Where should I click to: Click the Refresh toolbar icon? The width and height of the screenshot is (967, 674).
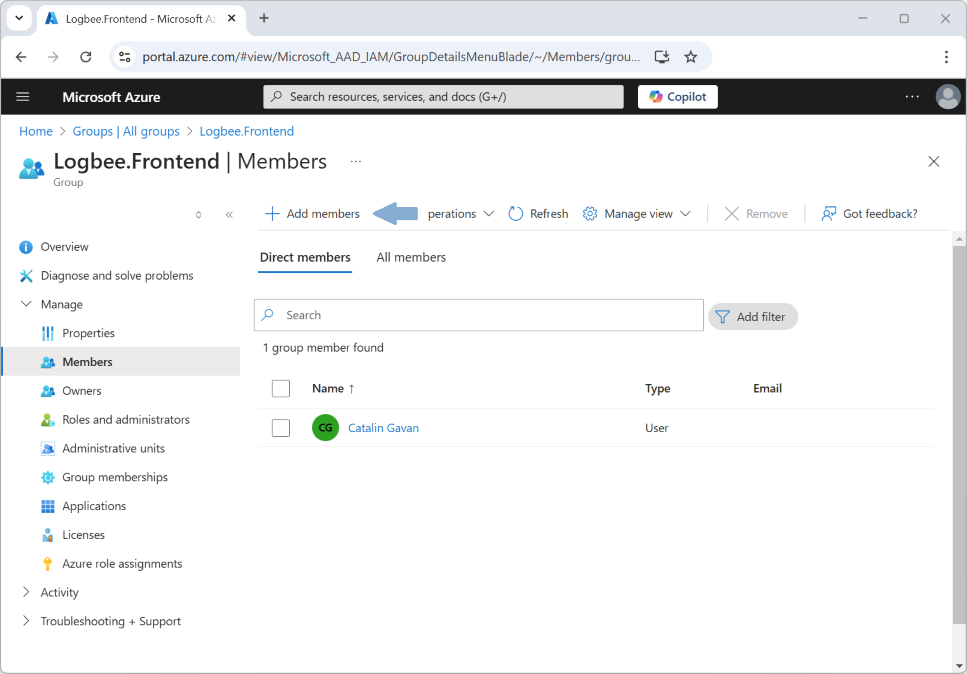516,214
